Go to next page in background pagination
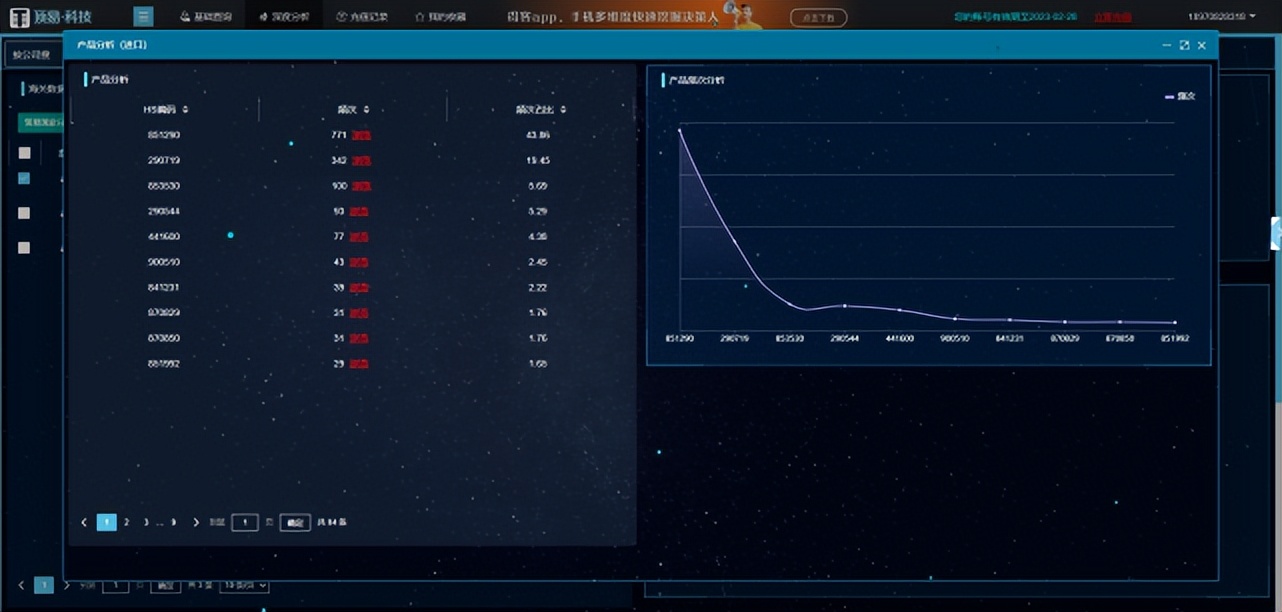This screenshot has height=612, width=1282. 66,585
